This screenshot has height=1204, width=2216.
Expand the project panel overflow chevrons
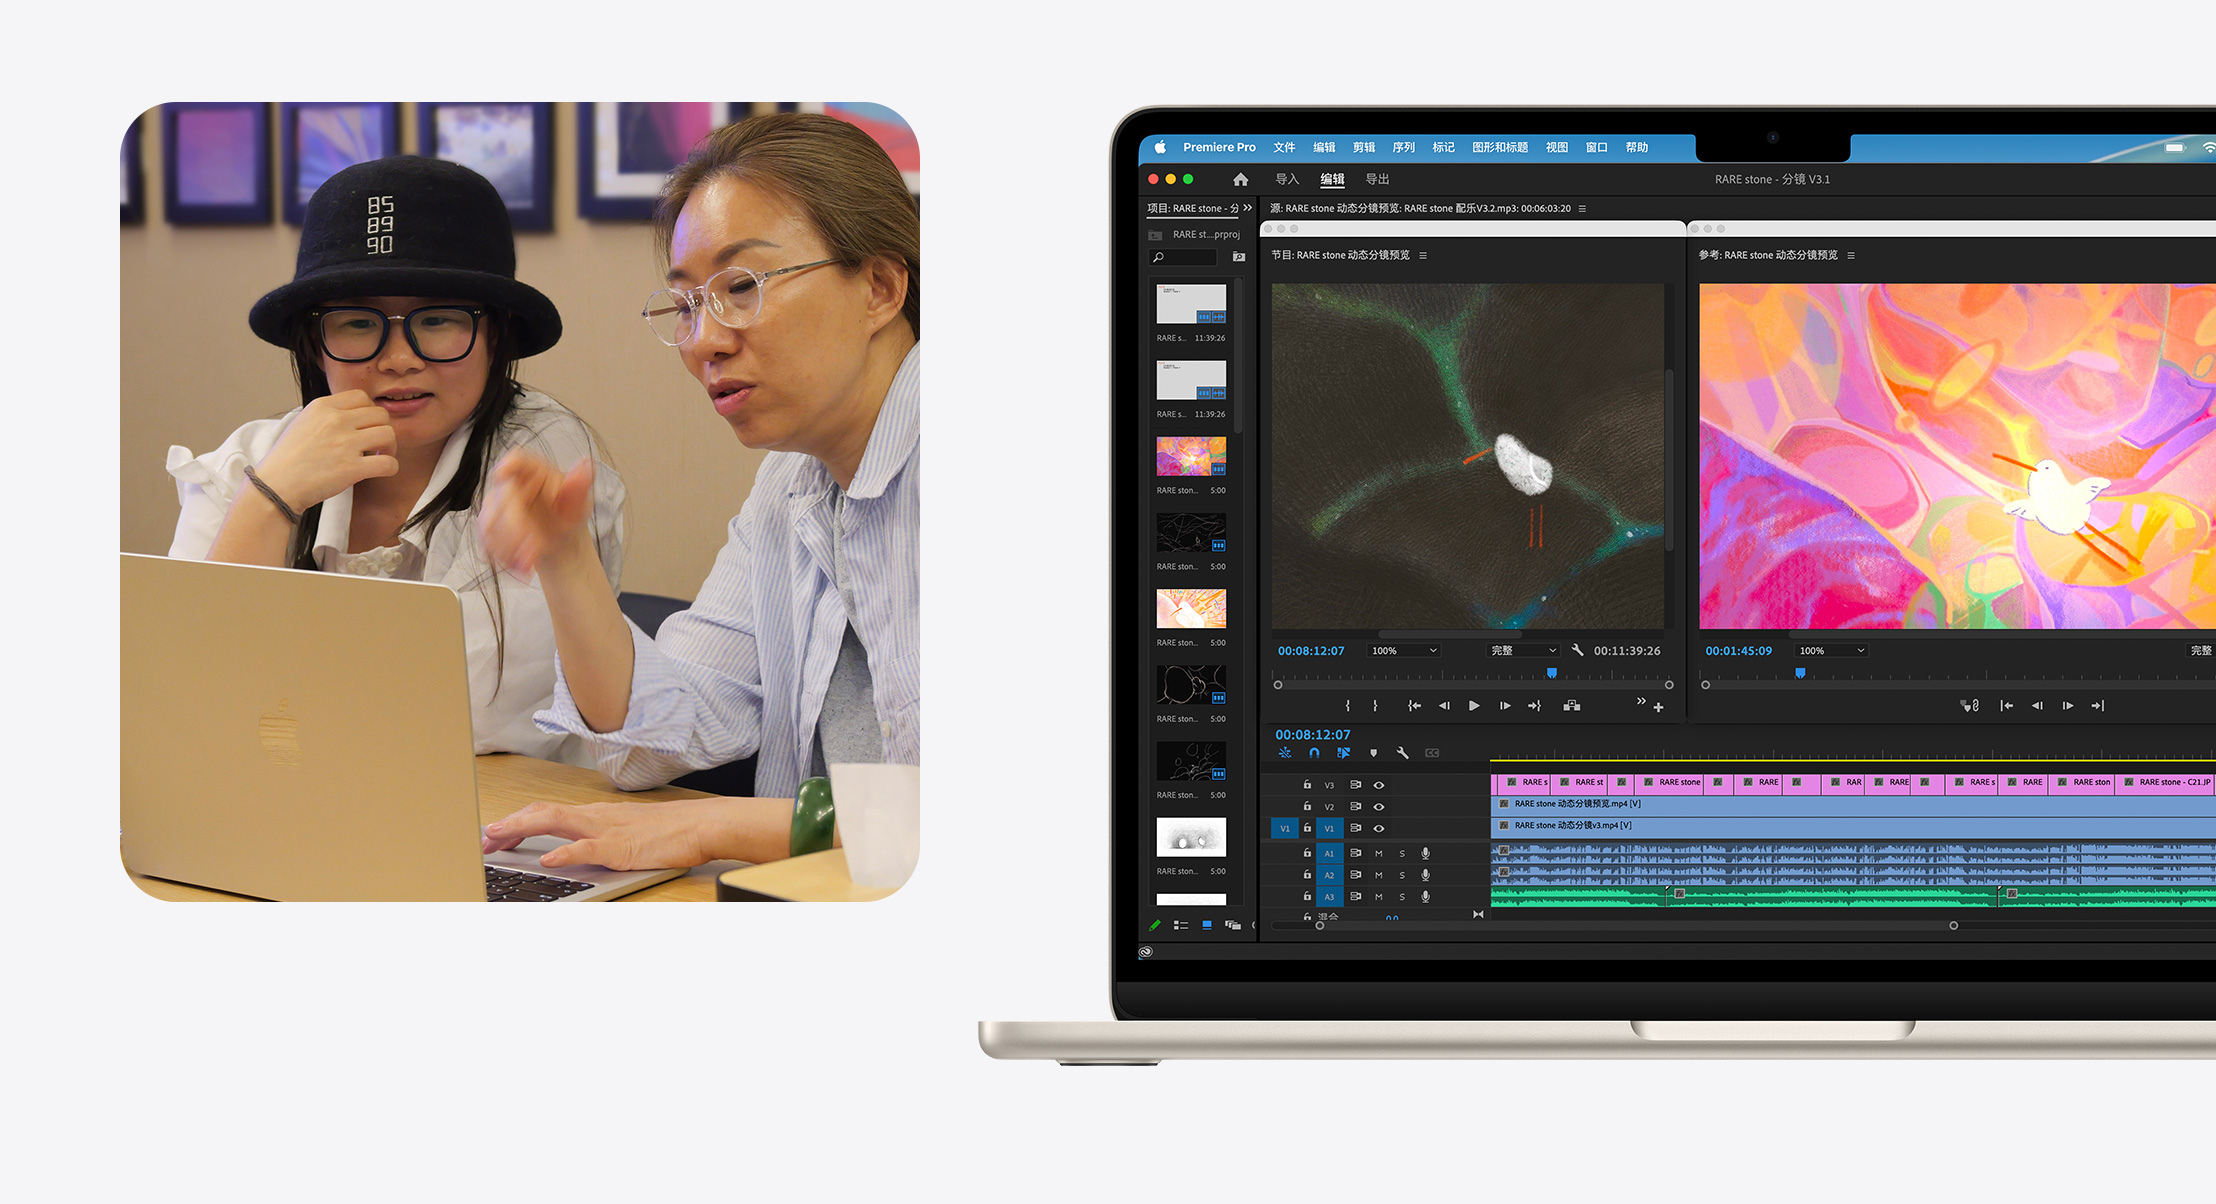pyautogui.click(x=1247, y=208)
